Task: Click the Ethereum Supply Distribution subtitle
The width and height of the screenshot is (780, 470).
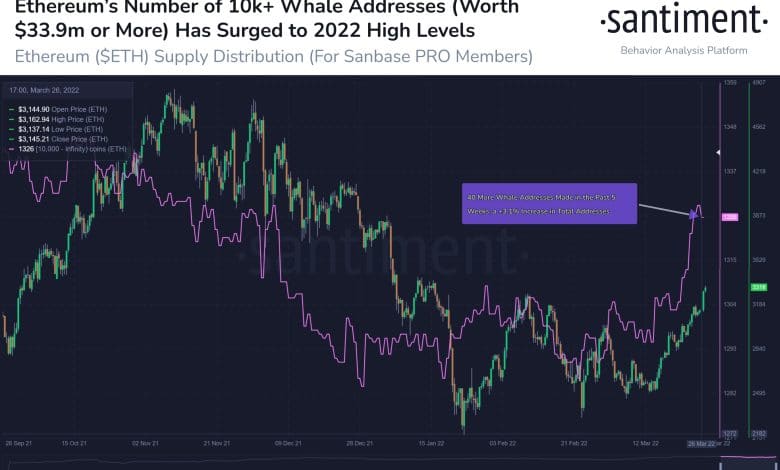Action: 267,57
